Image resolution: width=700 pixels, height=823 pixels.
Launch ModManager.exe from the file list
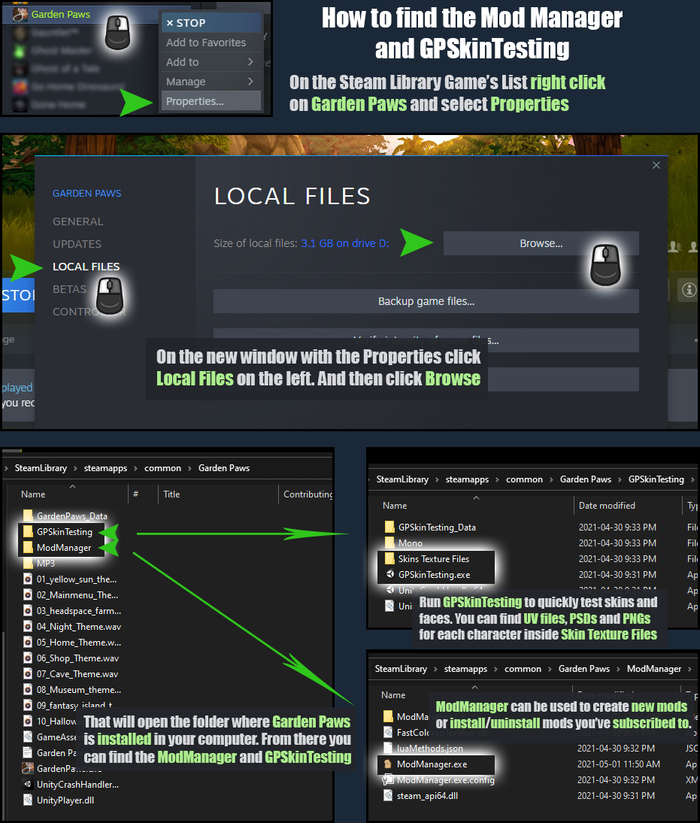[426, 764]
